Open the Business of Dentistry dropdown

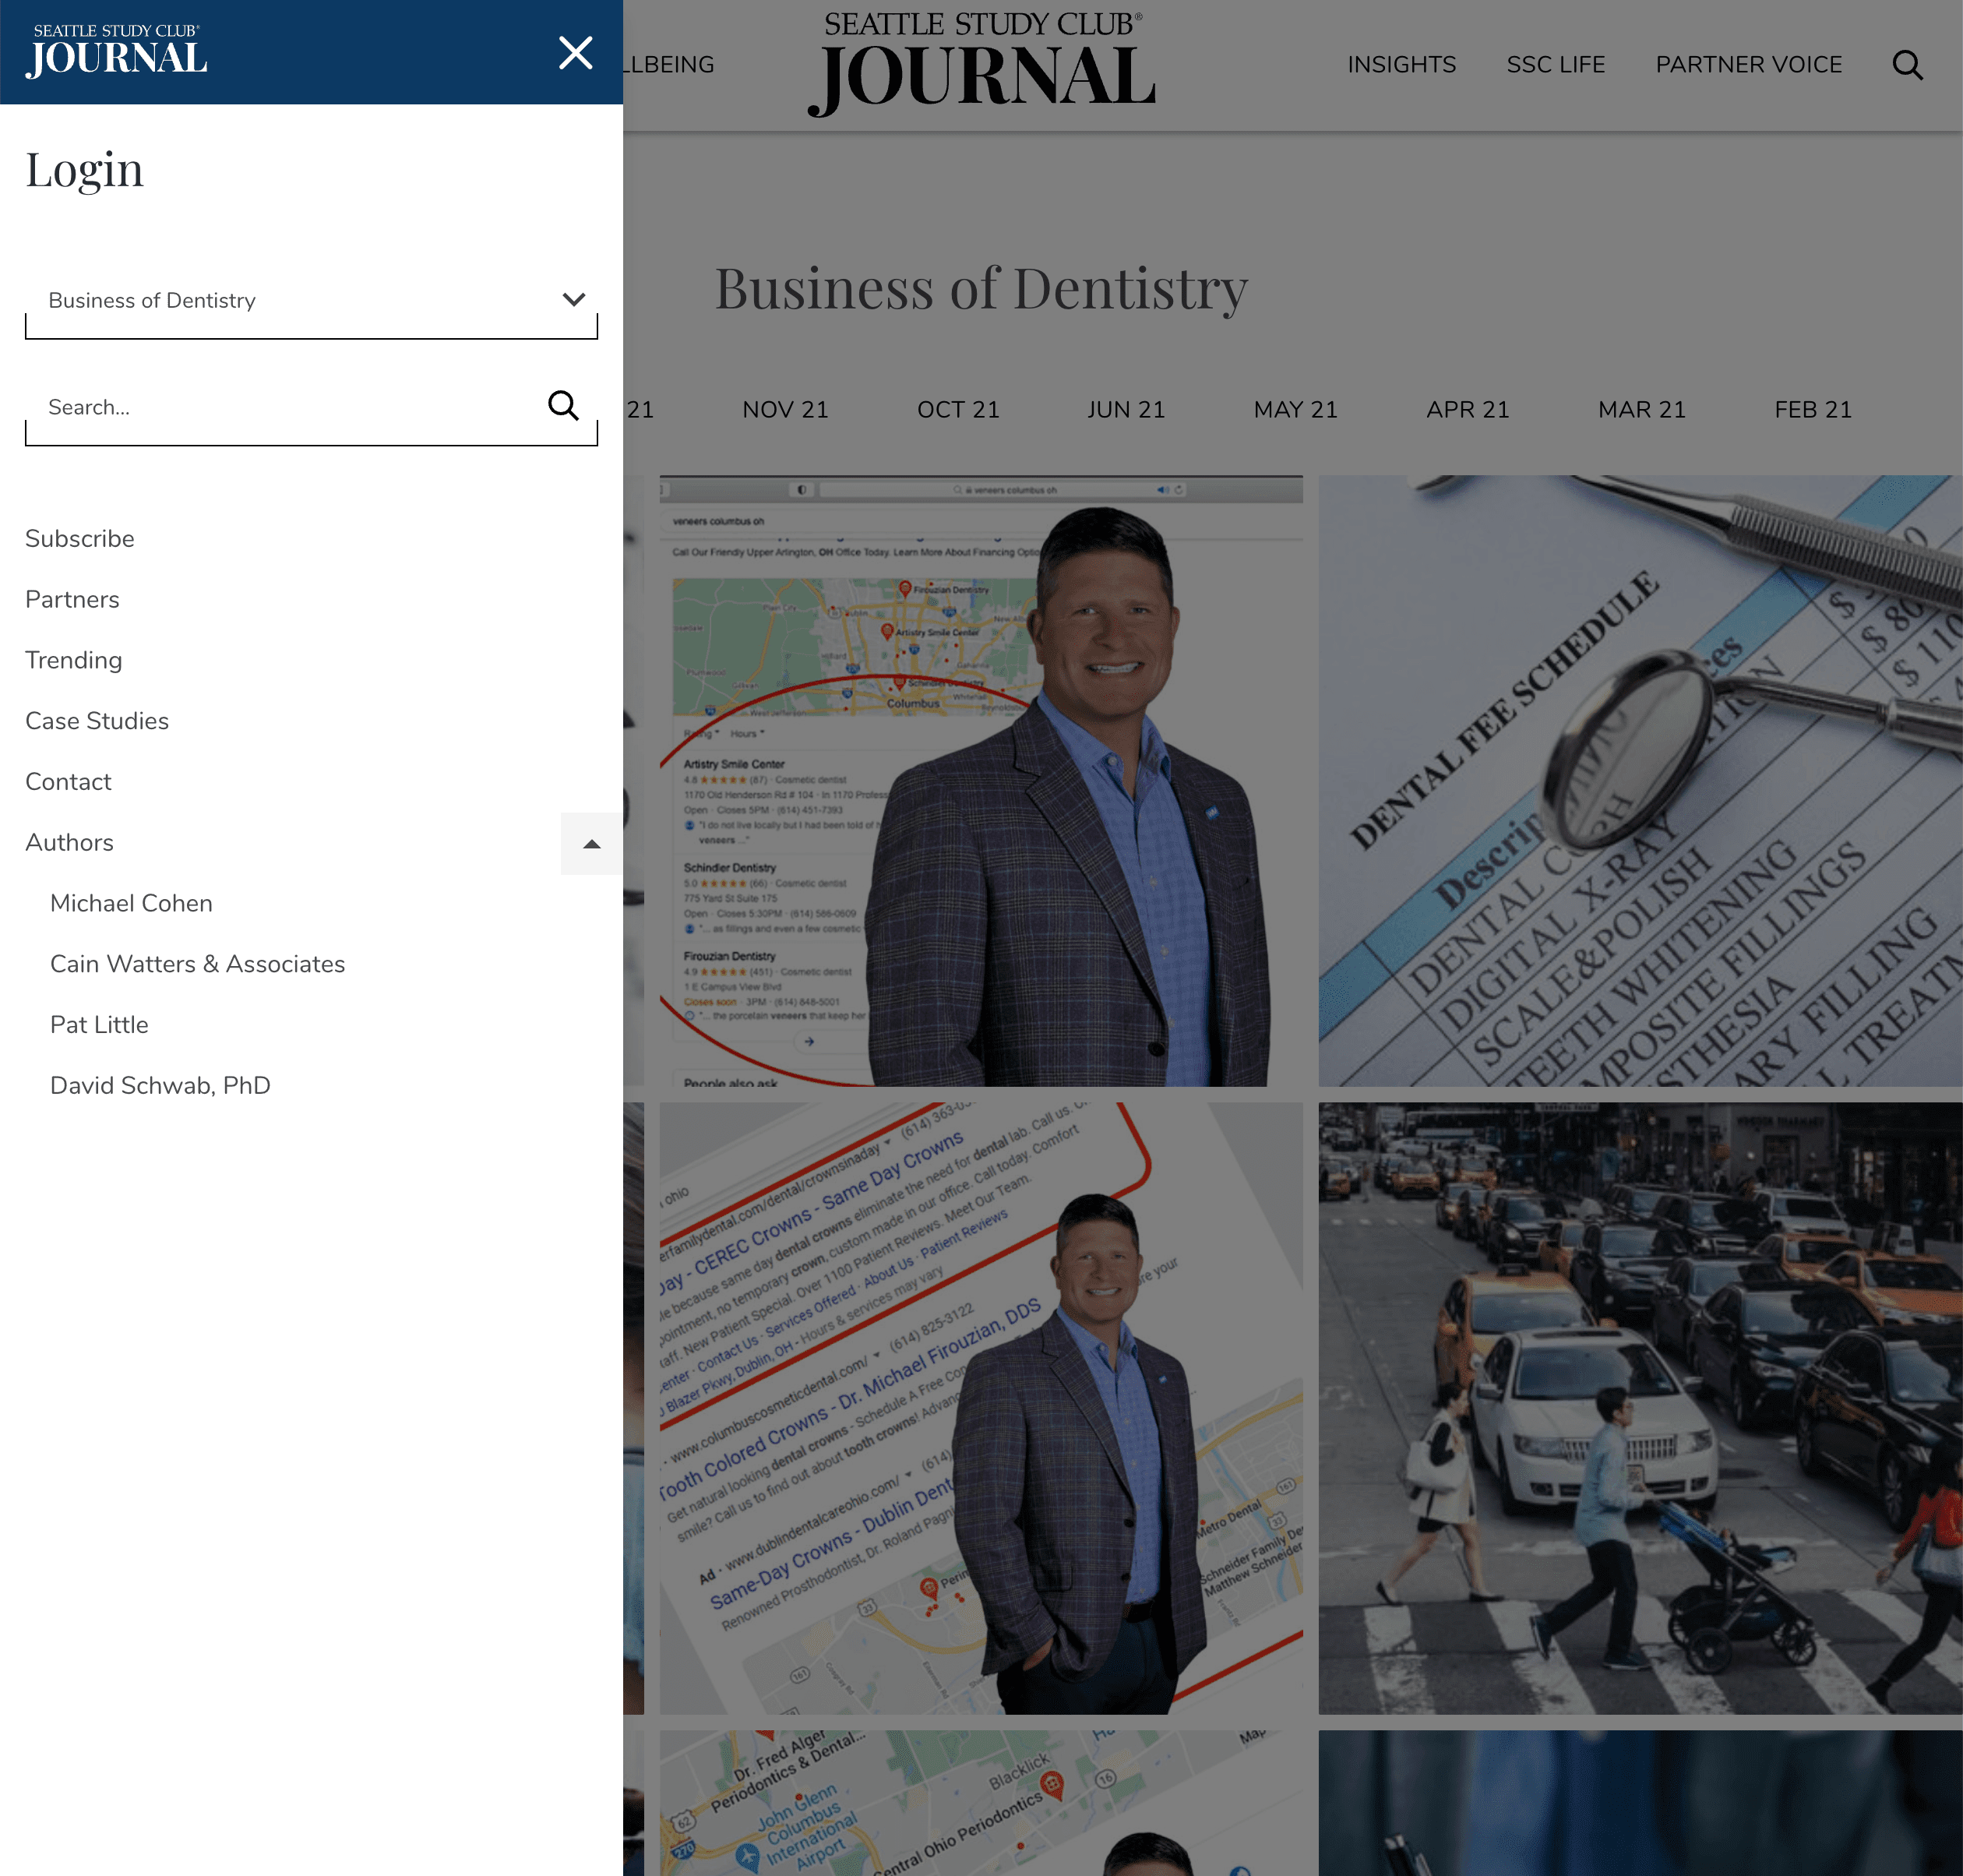point(311,301)
